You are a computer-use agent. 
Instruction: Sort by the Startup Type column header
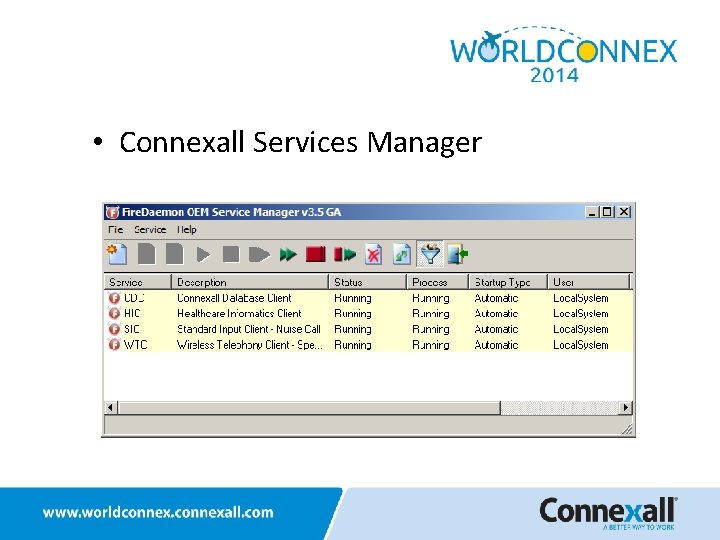pos(508,282)
